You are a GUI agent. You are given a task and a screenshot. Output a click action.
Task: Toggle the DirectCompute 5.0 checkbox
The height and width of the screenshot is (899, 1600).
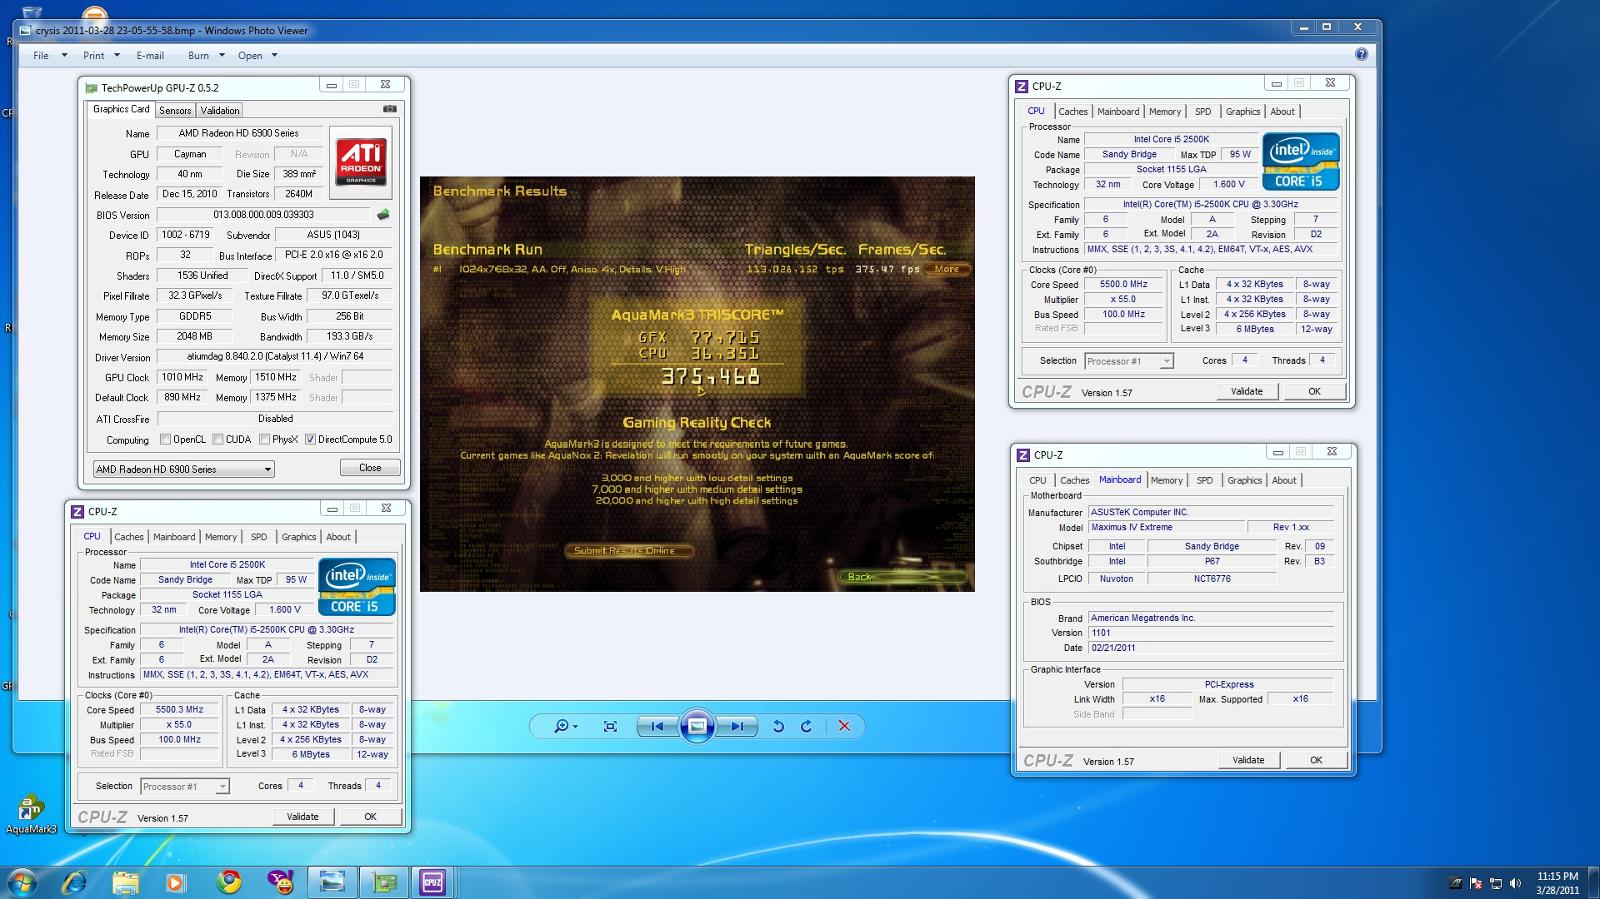coord(310,439)
